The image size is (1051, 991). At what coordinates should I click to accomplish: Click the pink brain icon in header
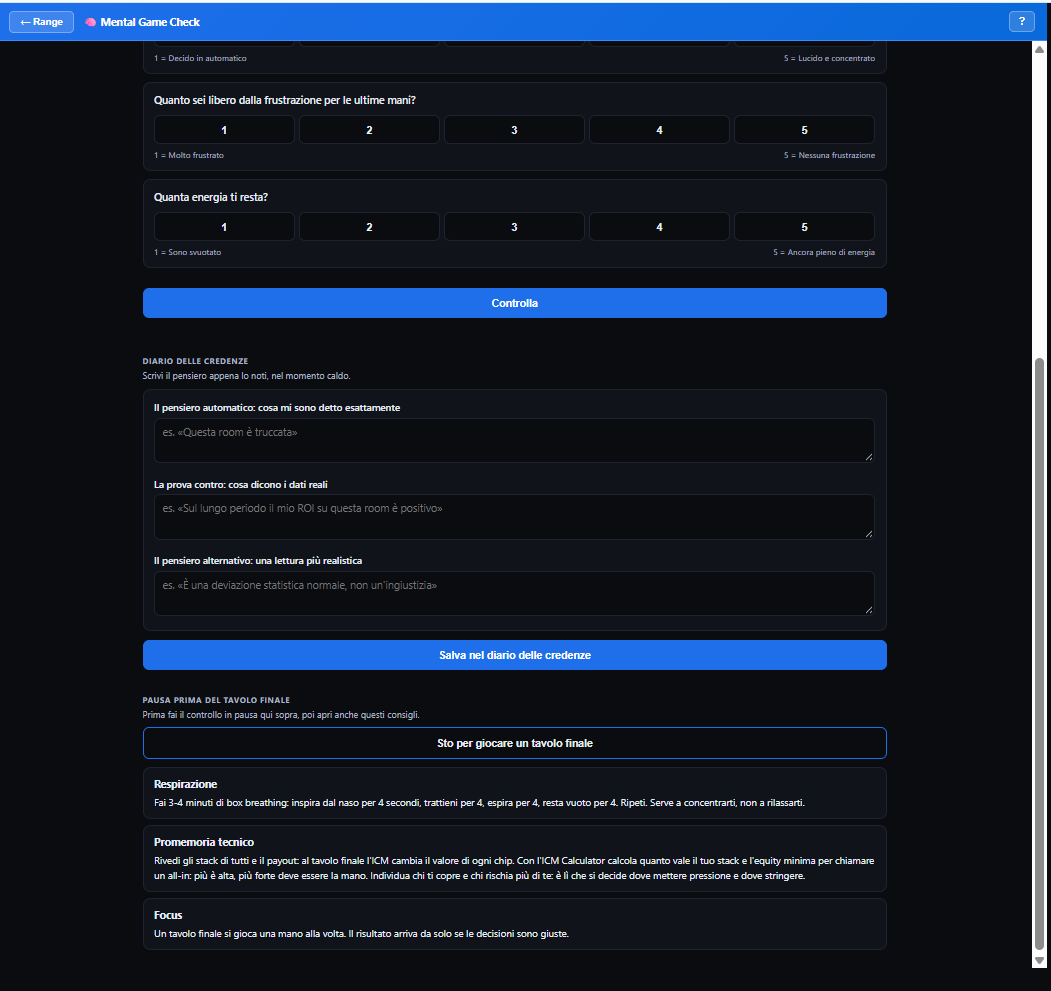[x=90, y=22]
